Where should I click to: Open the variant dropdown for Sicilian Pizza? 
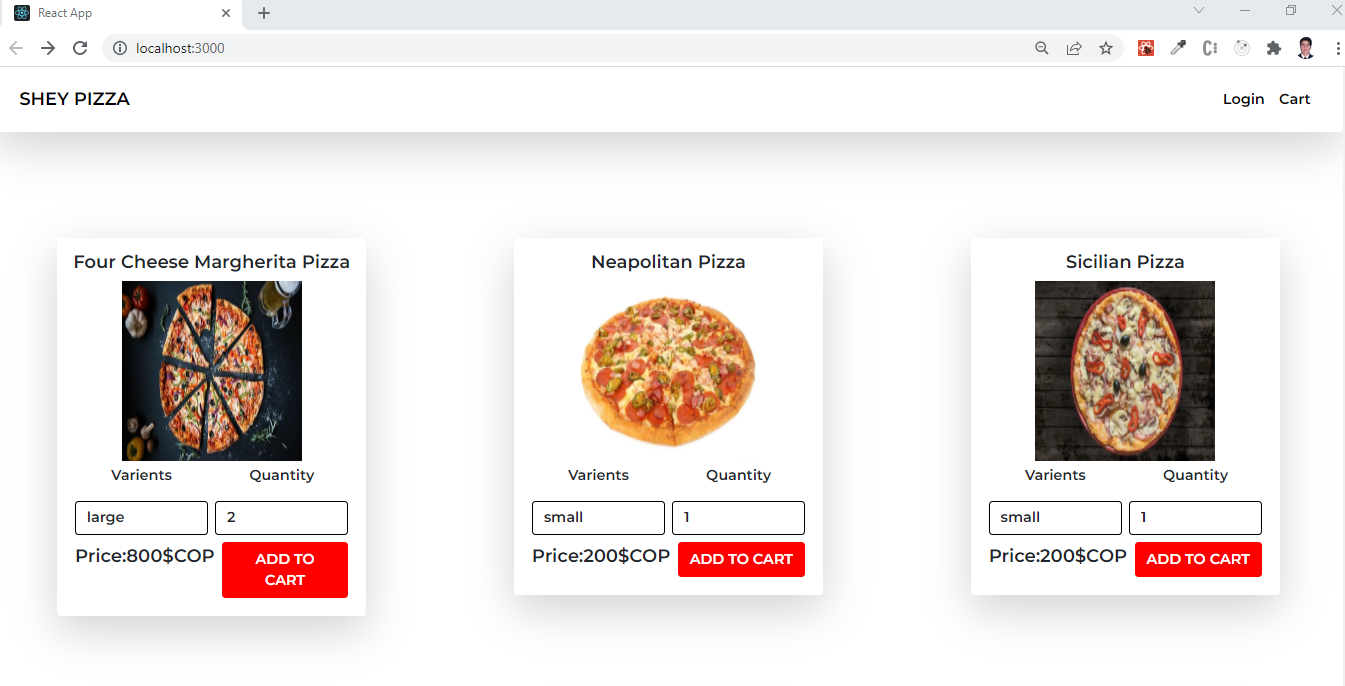point(1055,517)
